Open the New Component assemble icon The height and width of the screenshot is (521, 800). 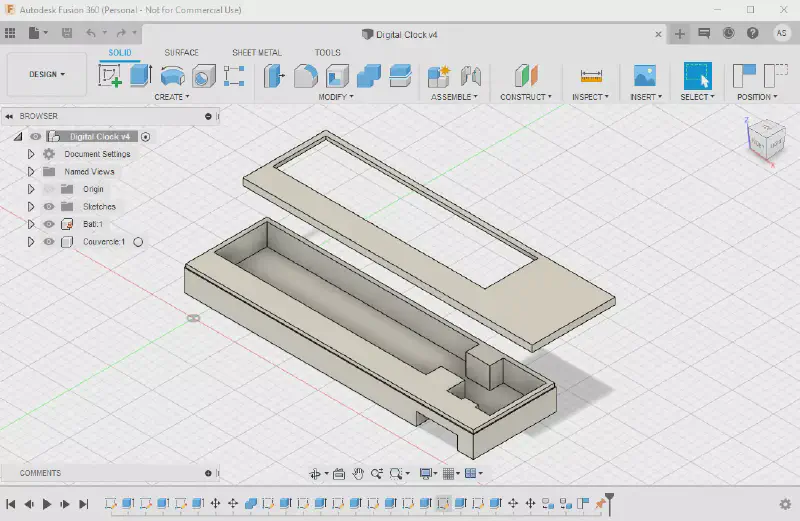point(438,76)
